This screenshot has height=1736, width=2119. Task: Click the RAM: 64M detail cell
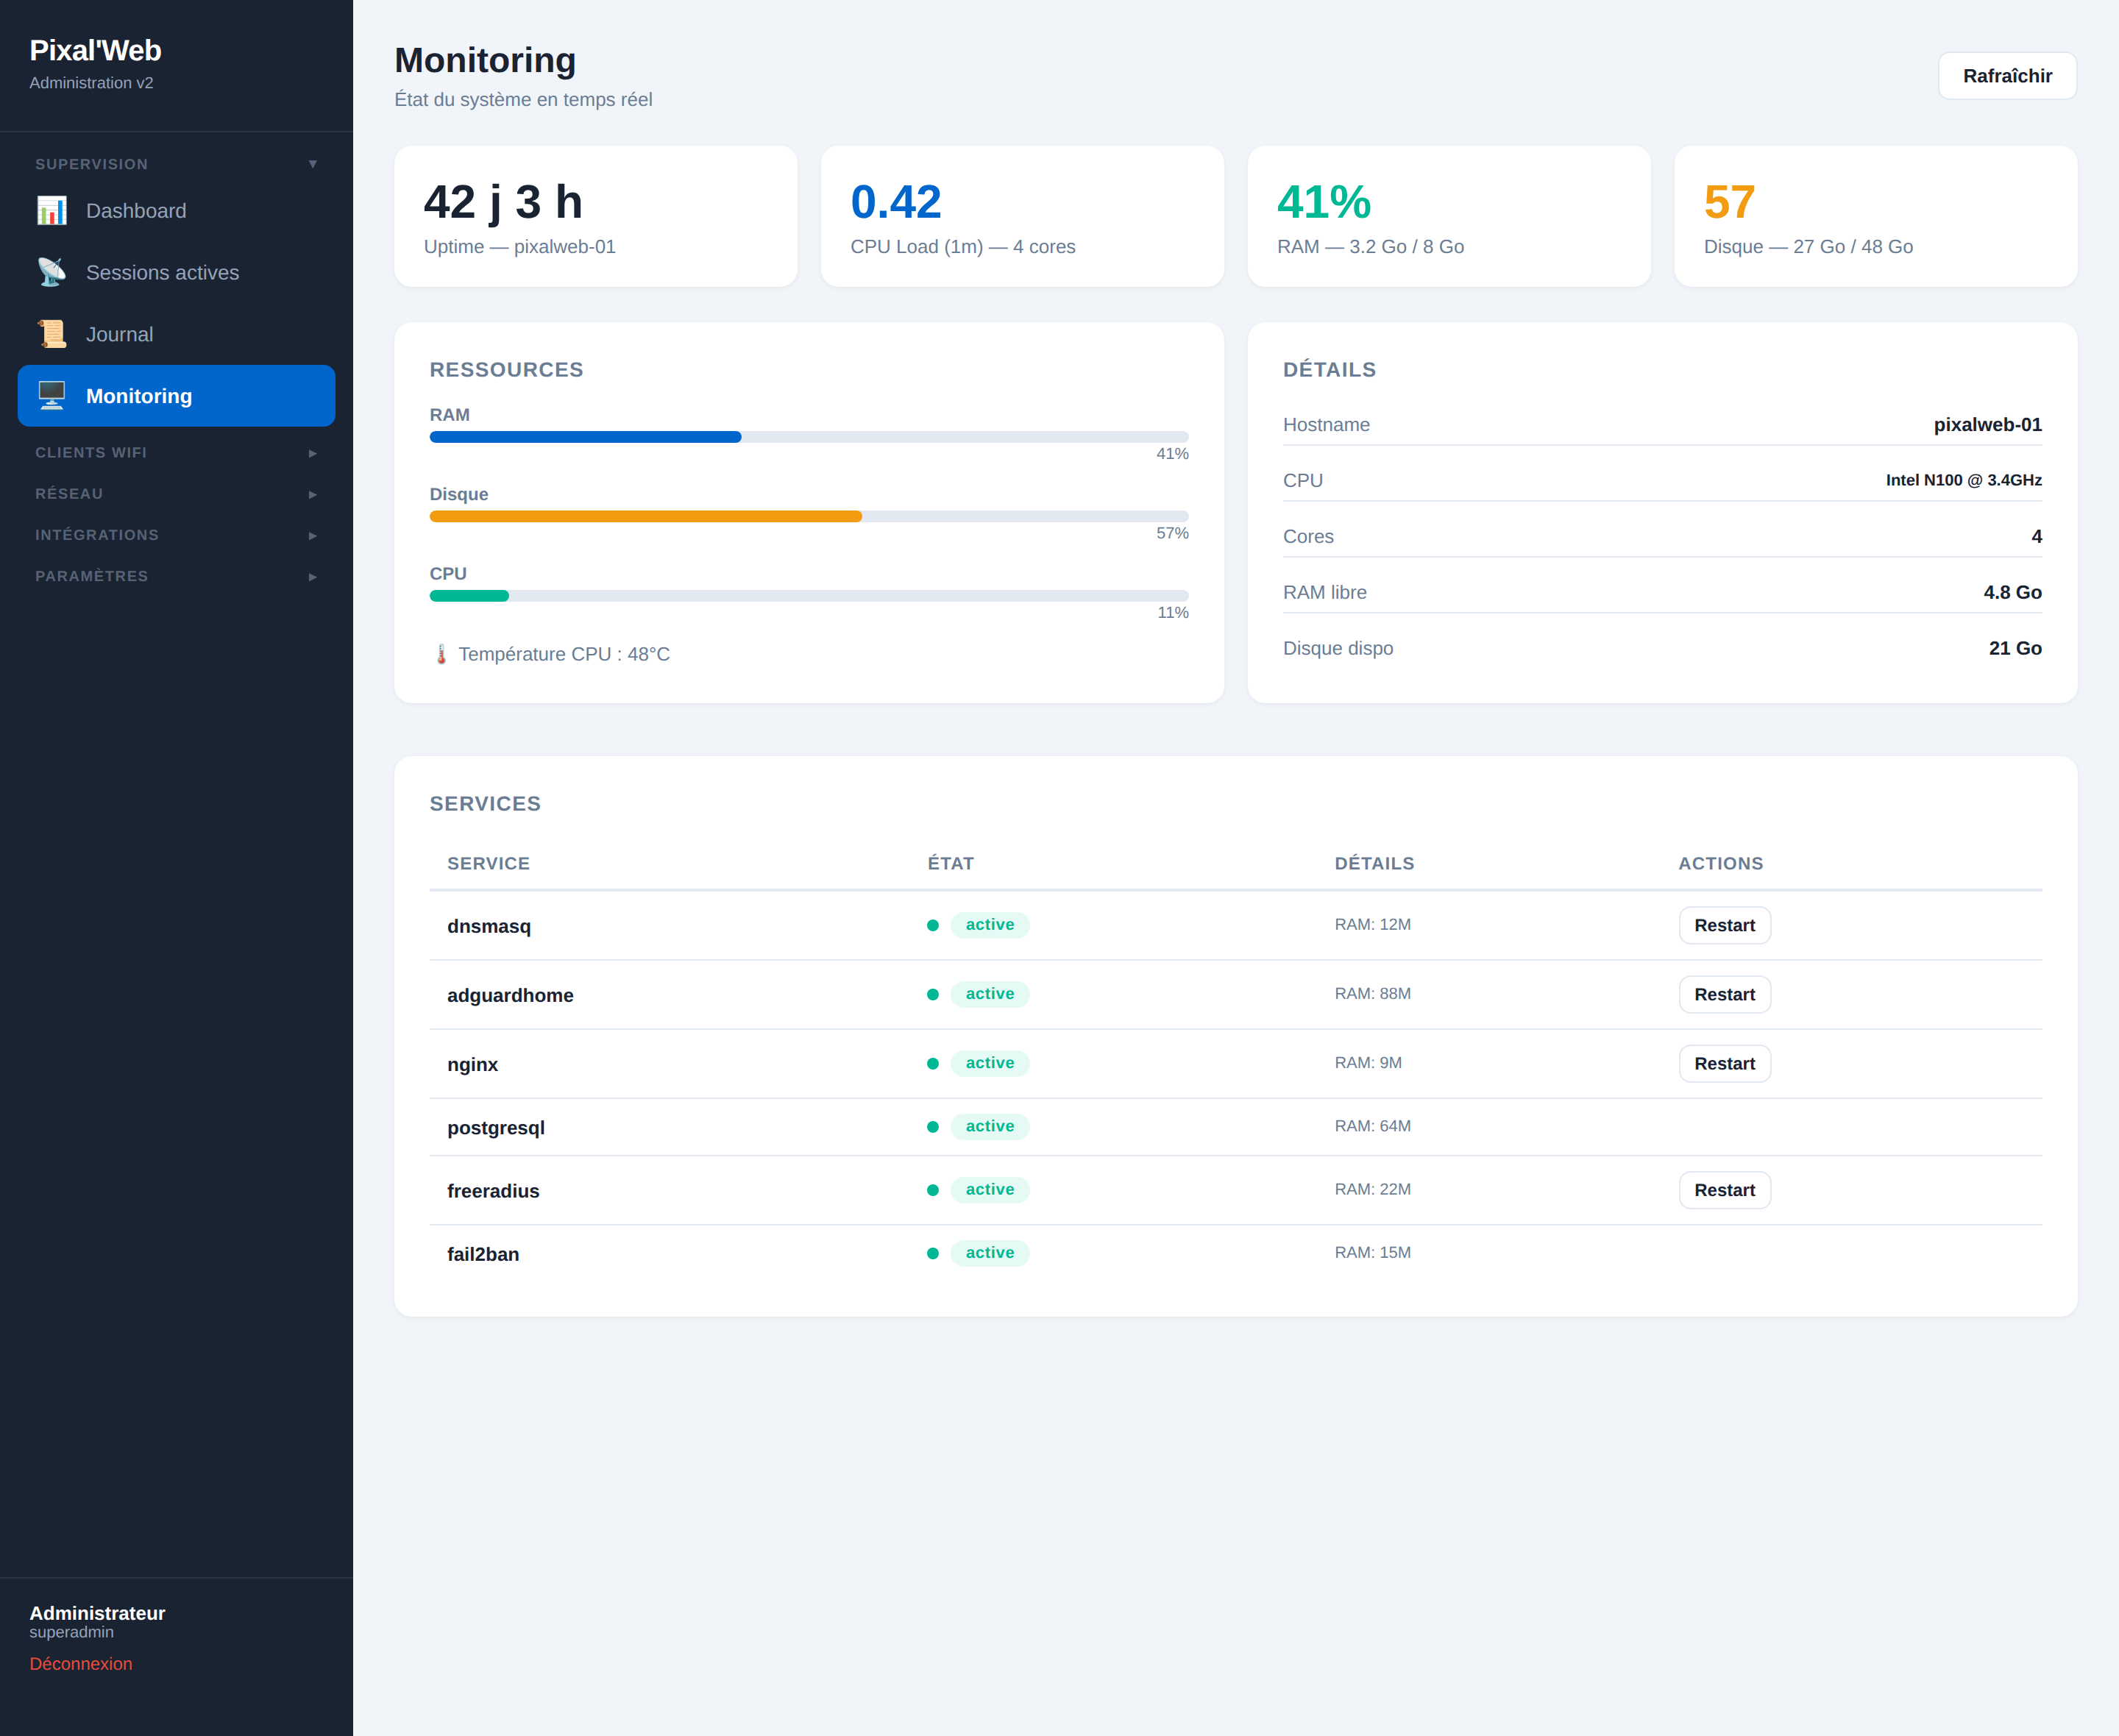coord(1373,1126)
